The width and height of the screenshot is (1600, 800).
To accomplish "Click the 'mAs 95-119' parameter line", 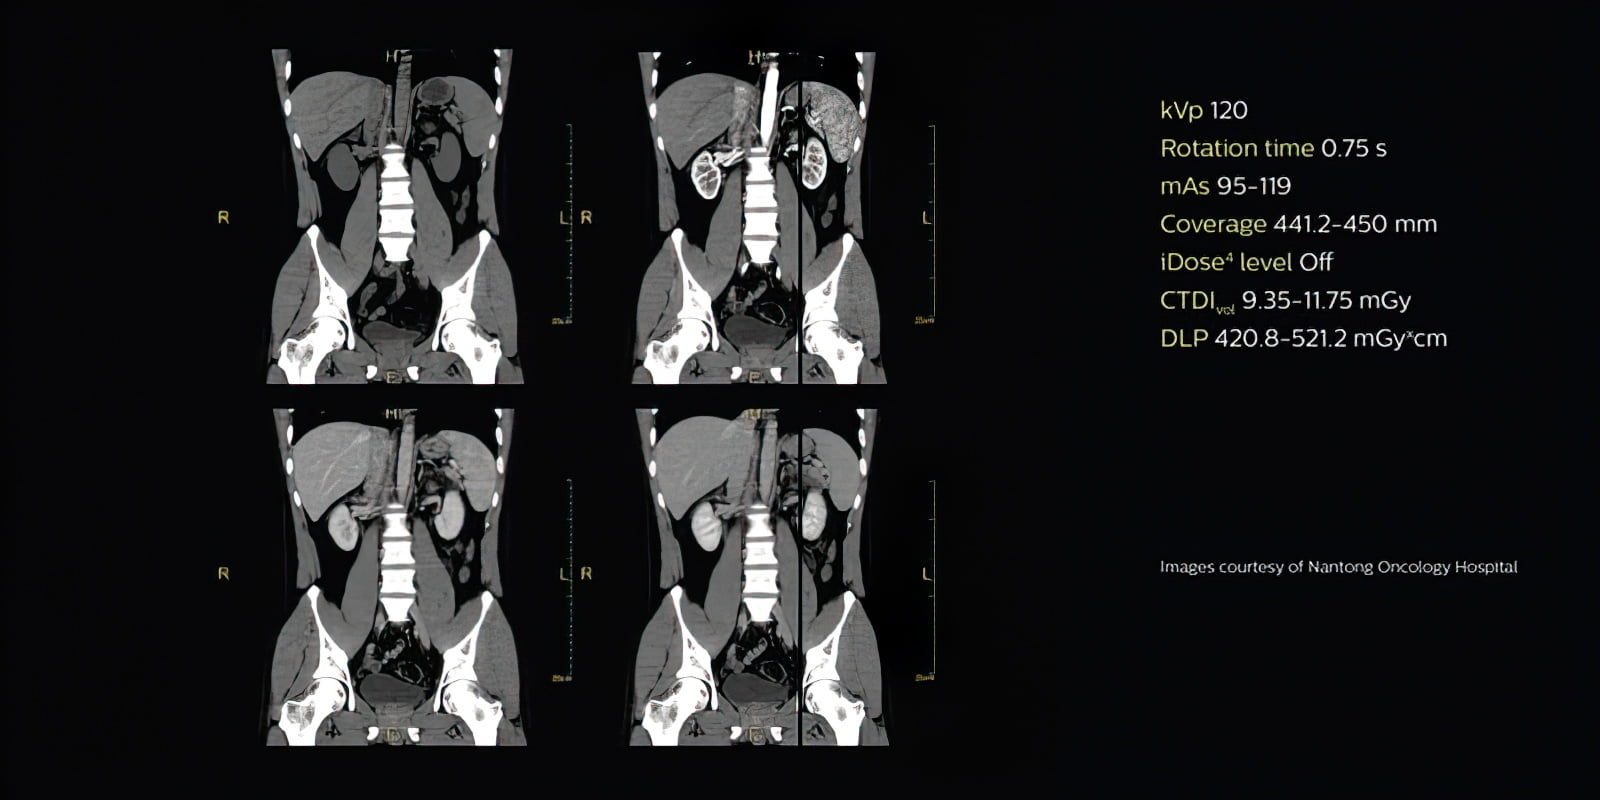I will pyautogui.click(x=1225, y=186).
